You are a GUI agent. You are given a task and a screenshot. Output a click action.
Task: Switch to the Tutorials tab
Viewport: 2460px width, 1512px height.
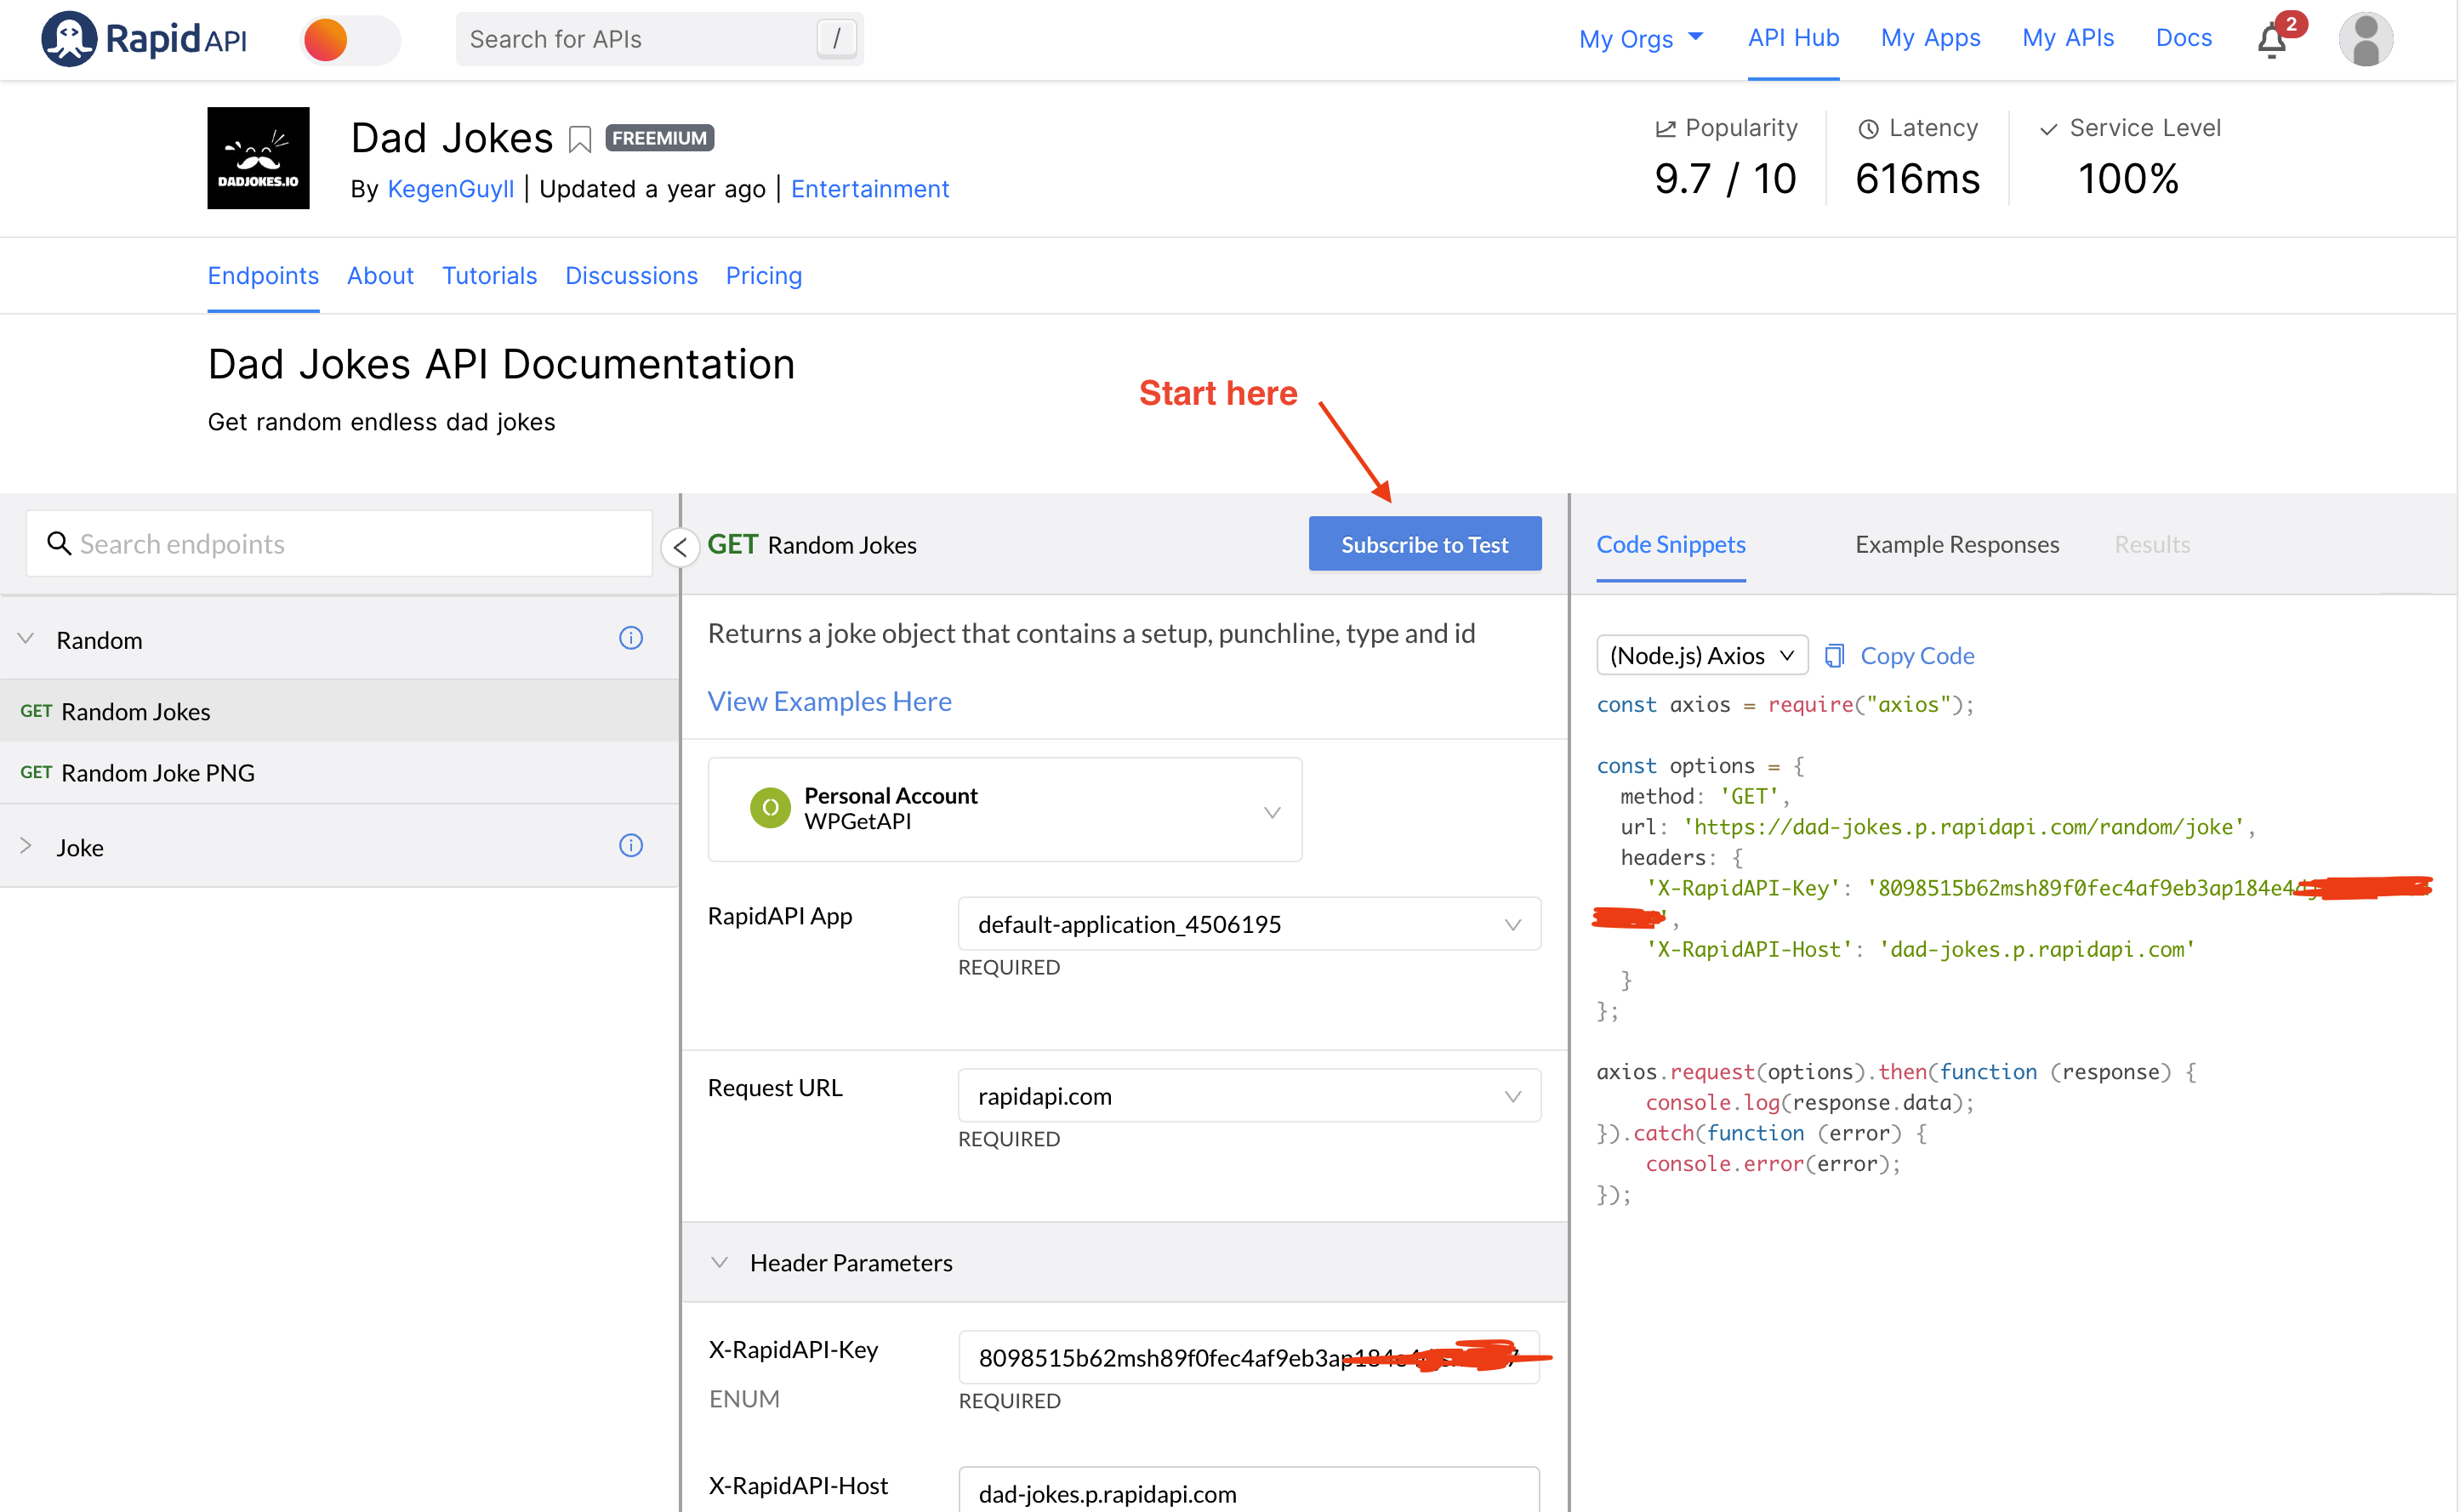489,276
